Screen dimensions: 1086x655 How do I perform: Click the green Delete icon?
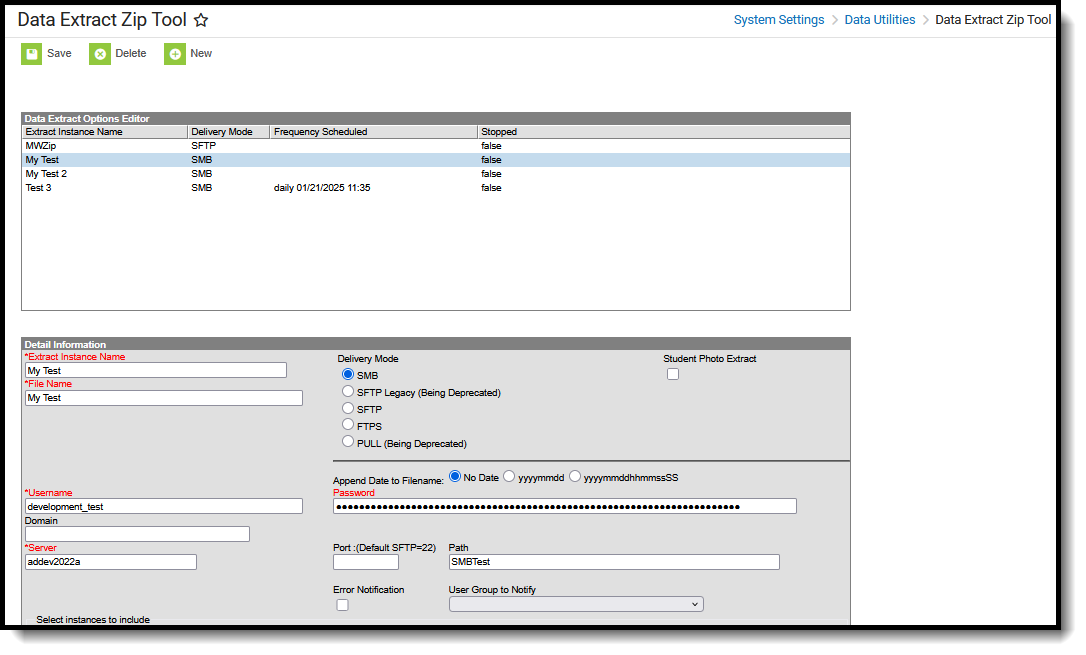100,54
